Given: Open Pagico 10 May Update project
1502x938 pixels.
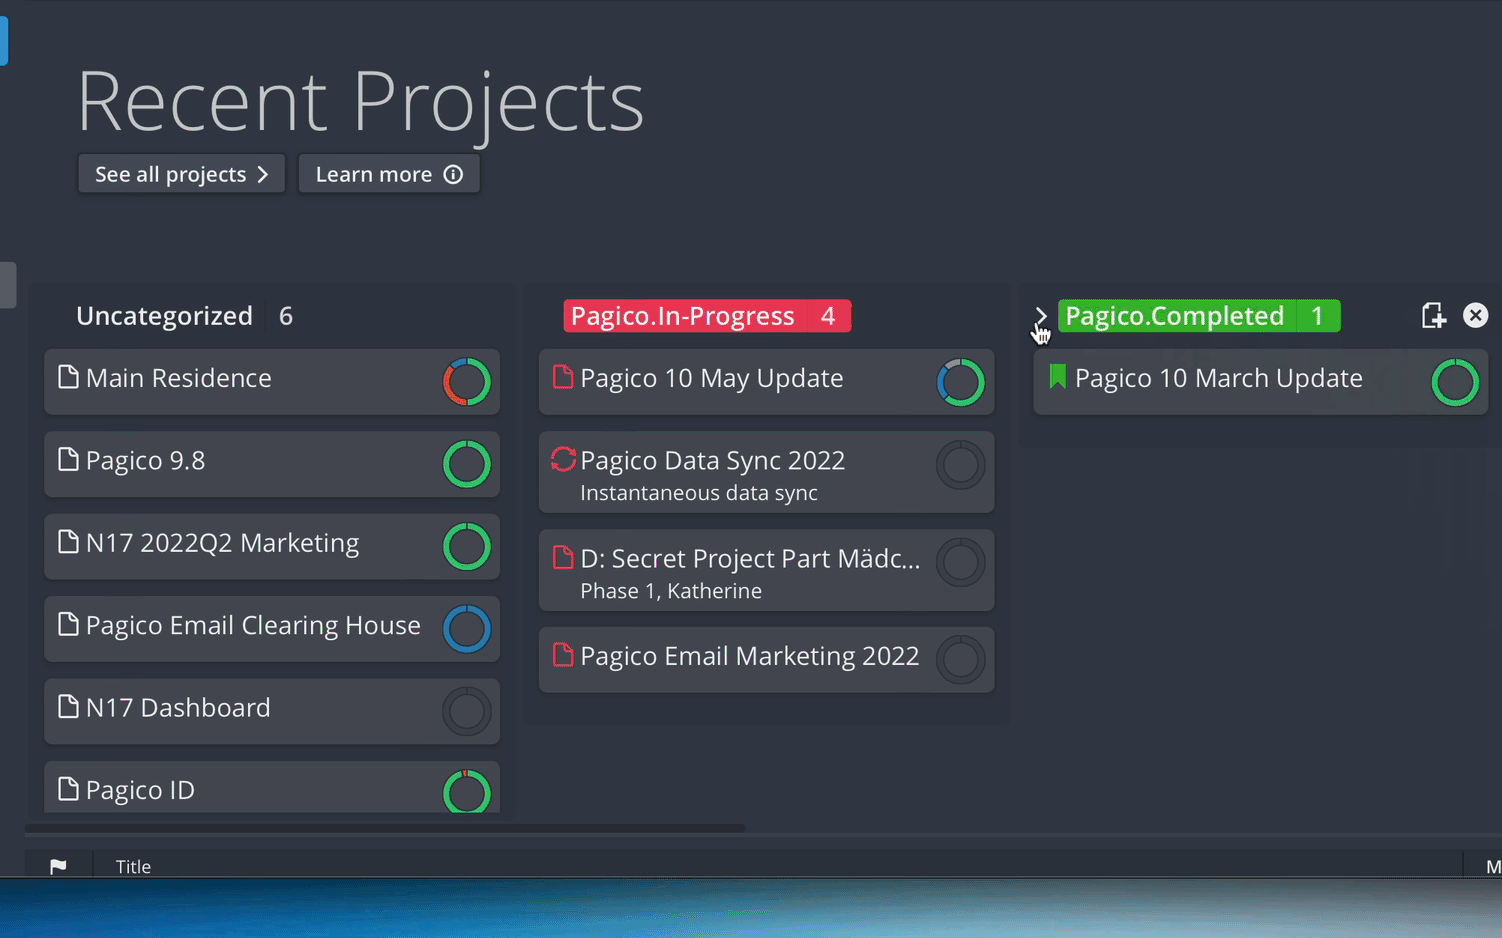Looking at the screenshot, I should 767,382.
